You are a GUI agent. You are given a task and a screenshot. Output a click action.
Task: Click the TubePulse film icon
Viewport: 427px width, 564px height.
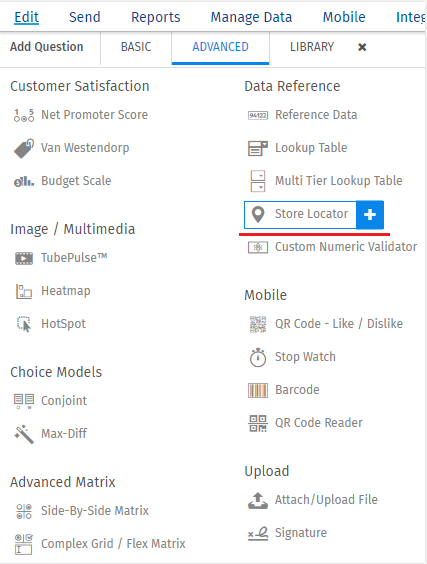point(24,258)
